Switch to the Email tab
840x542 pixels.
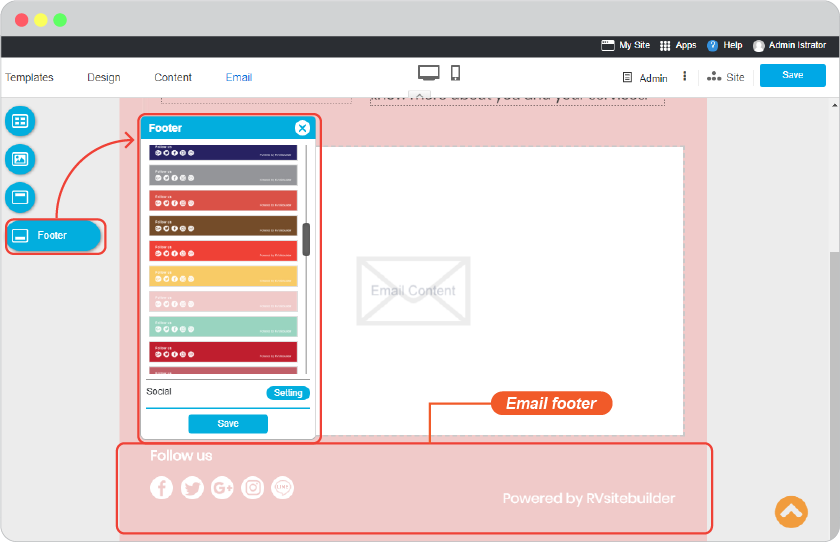[239, 77]
